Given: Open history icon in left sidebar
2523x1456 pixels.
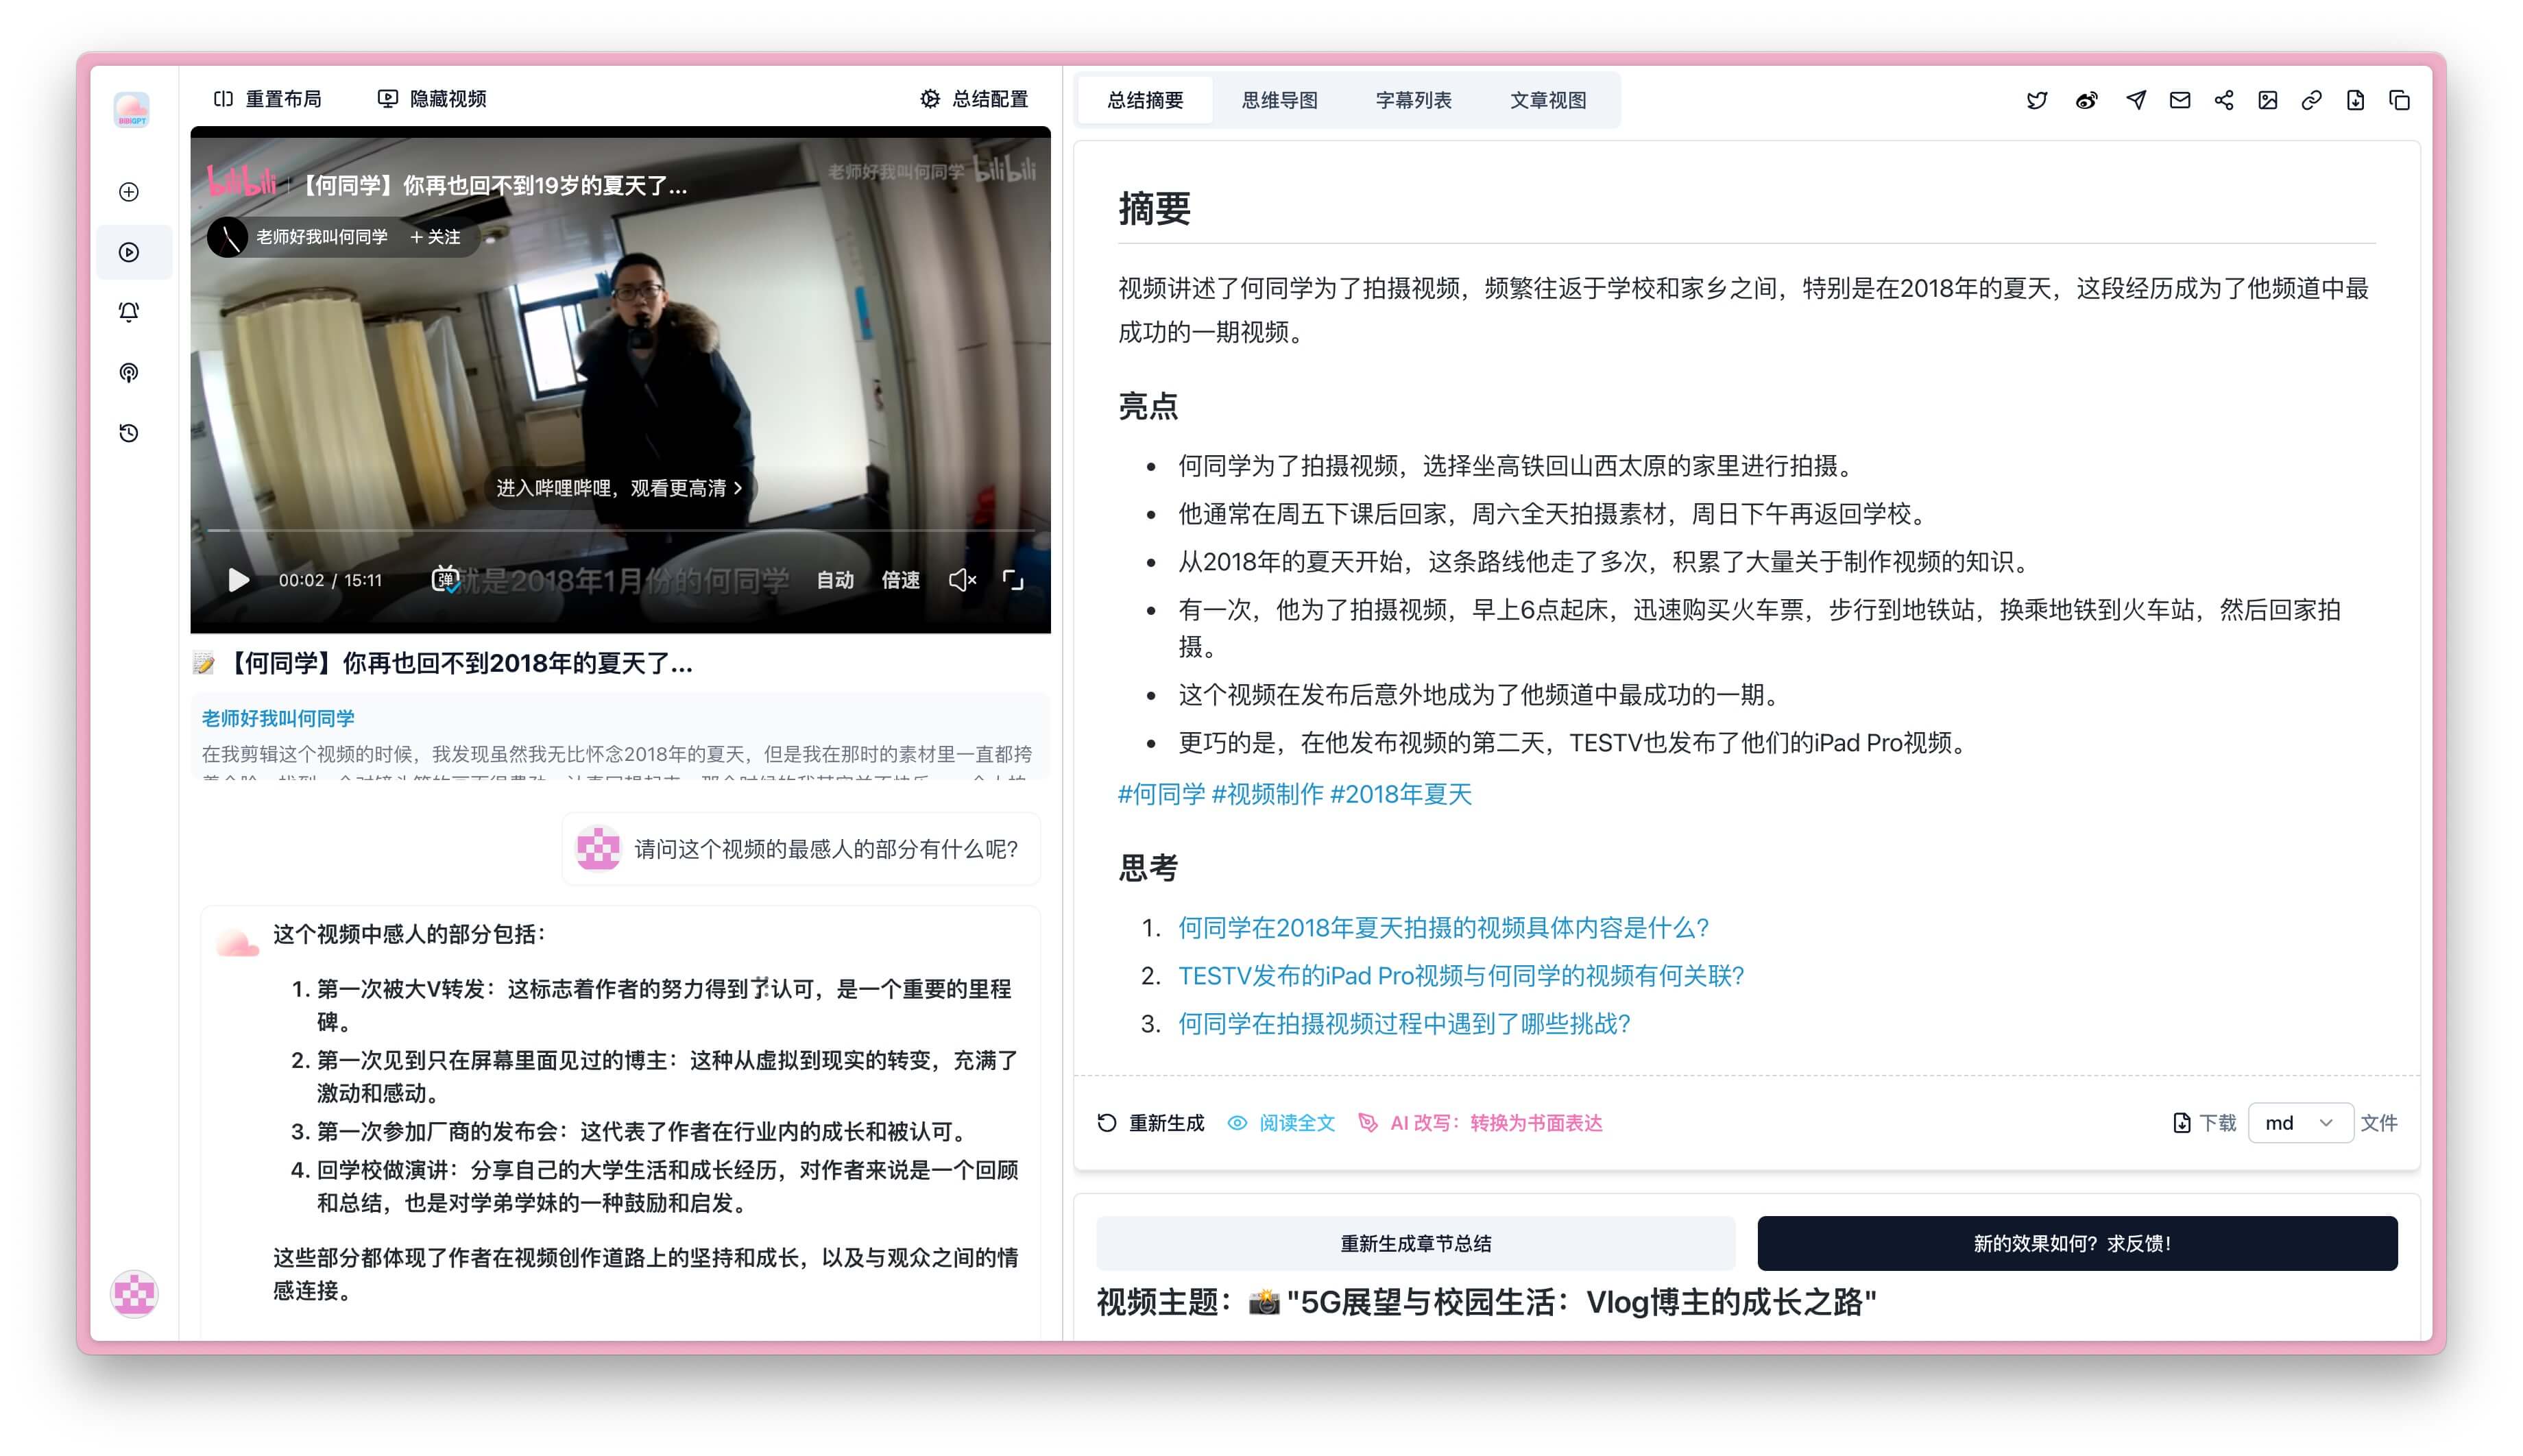Looking at the screenshot, I should pos(129,433).
